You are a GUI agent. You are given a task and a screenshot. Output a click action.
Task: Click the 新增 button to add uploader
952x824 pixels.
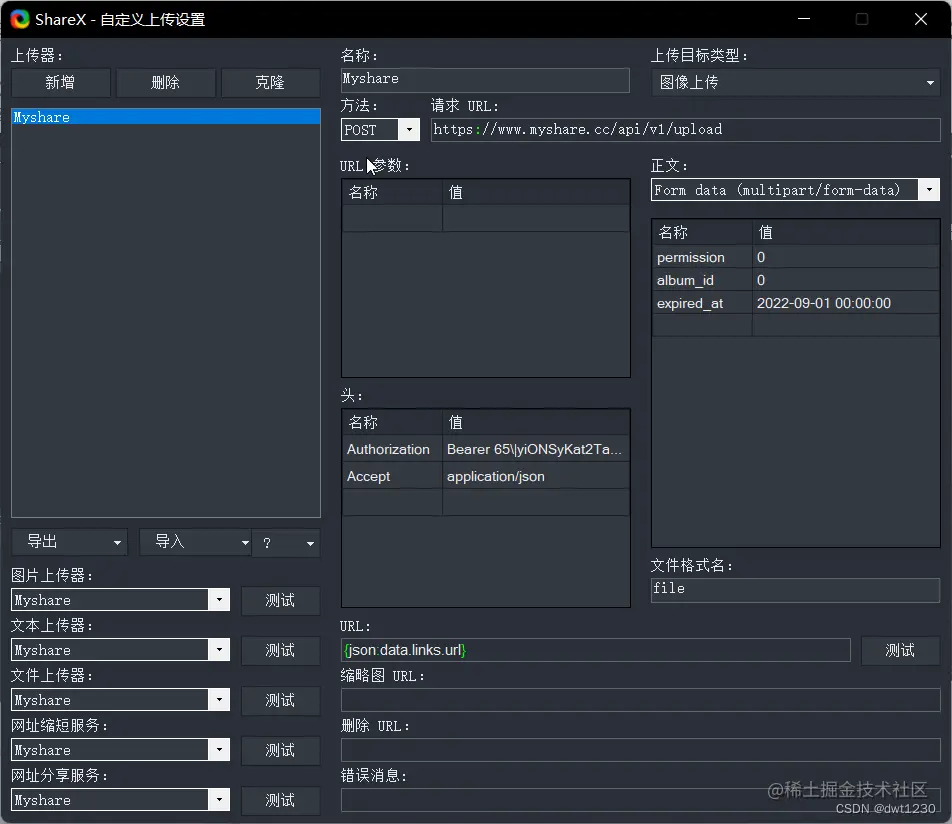[x=60, y=82]
